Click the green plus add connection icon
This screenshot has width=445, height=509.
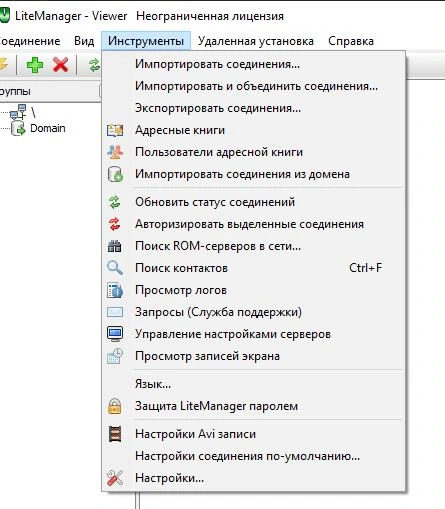click(x=35, y=65)
